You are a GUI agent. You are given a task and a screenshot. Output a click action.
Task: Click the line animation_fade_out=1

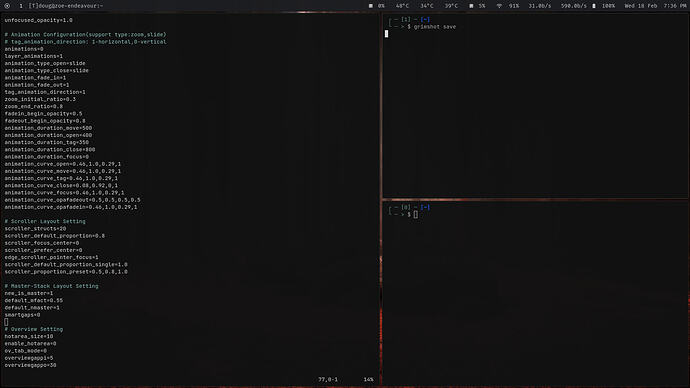pos(37,85)
